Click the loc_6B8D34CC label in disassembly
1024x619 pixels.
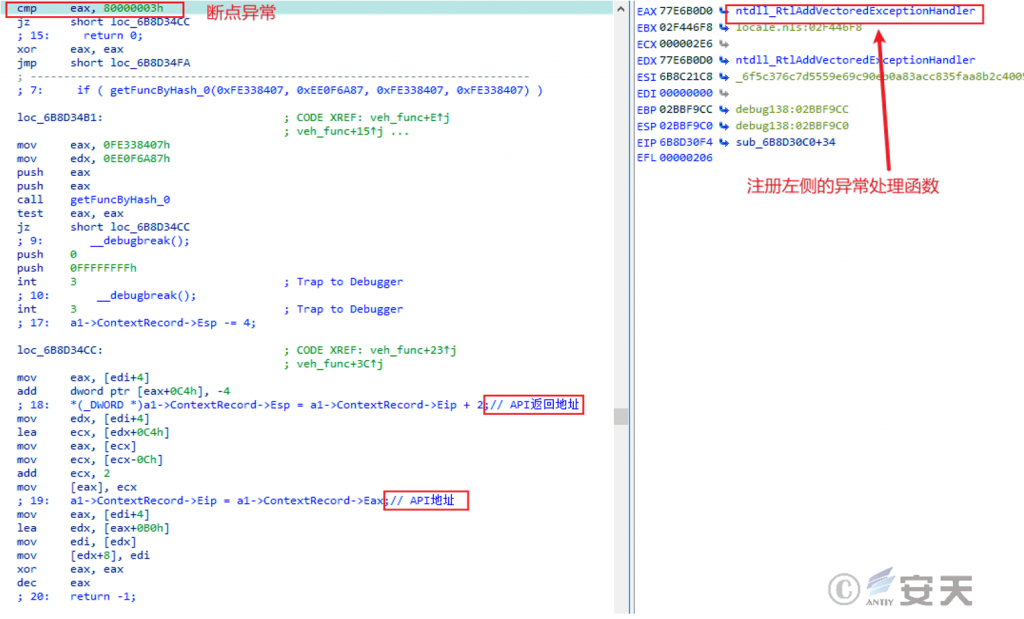(x=59, y=350)
